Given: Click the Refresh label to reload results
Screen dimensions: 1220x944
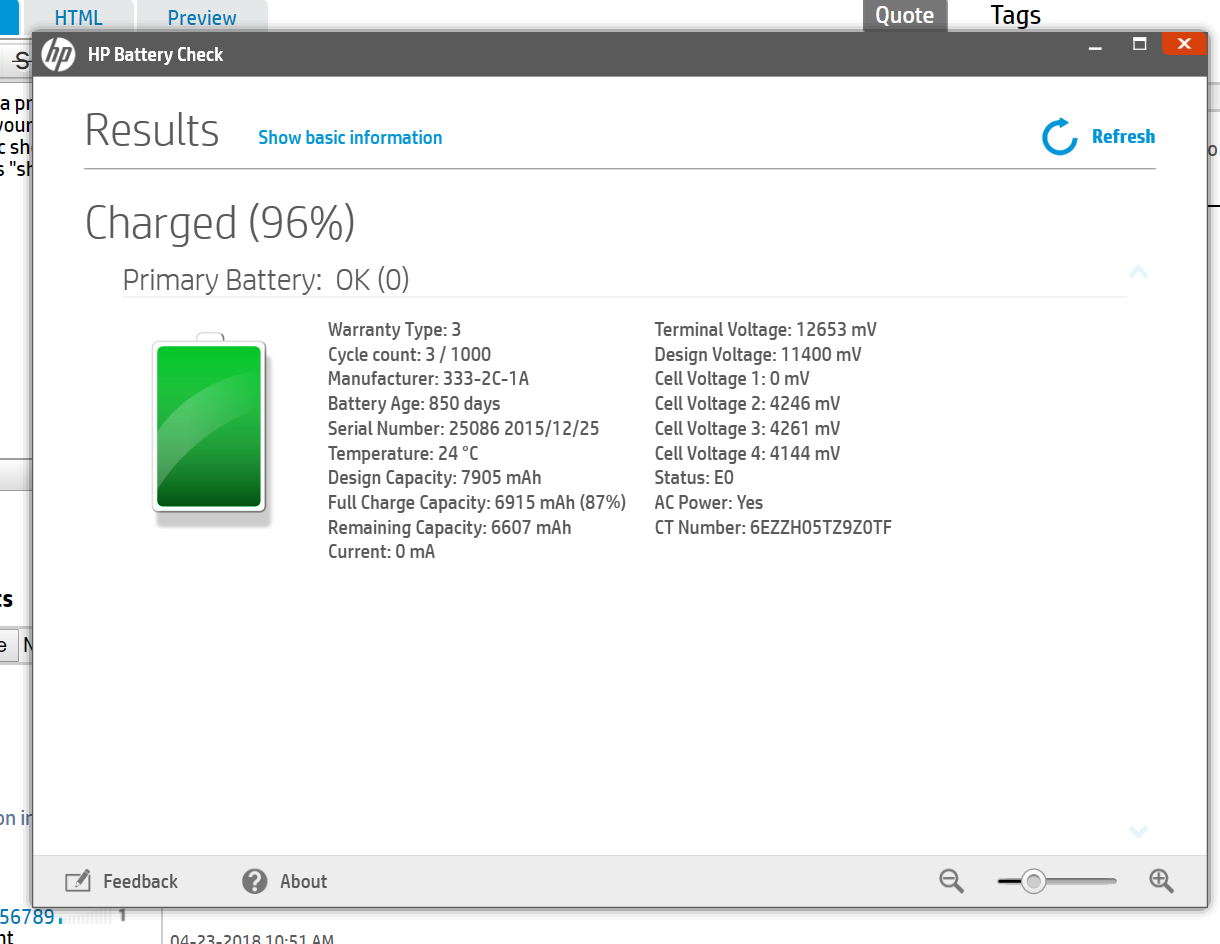Looking at the screenshot, I should 1123,136.
